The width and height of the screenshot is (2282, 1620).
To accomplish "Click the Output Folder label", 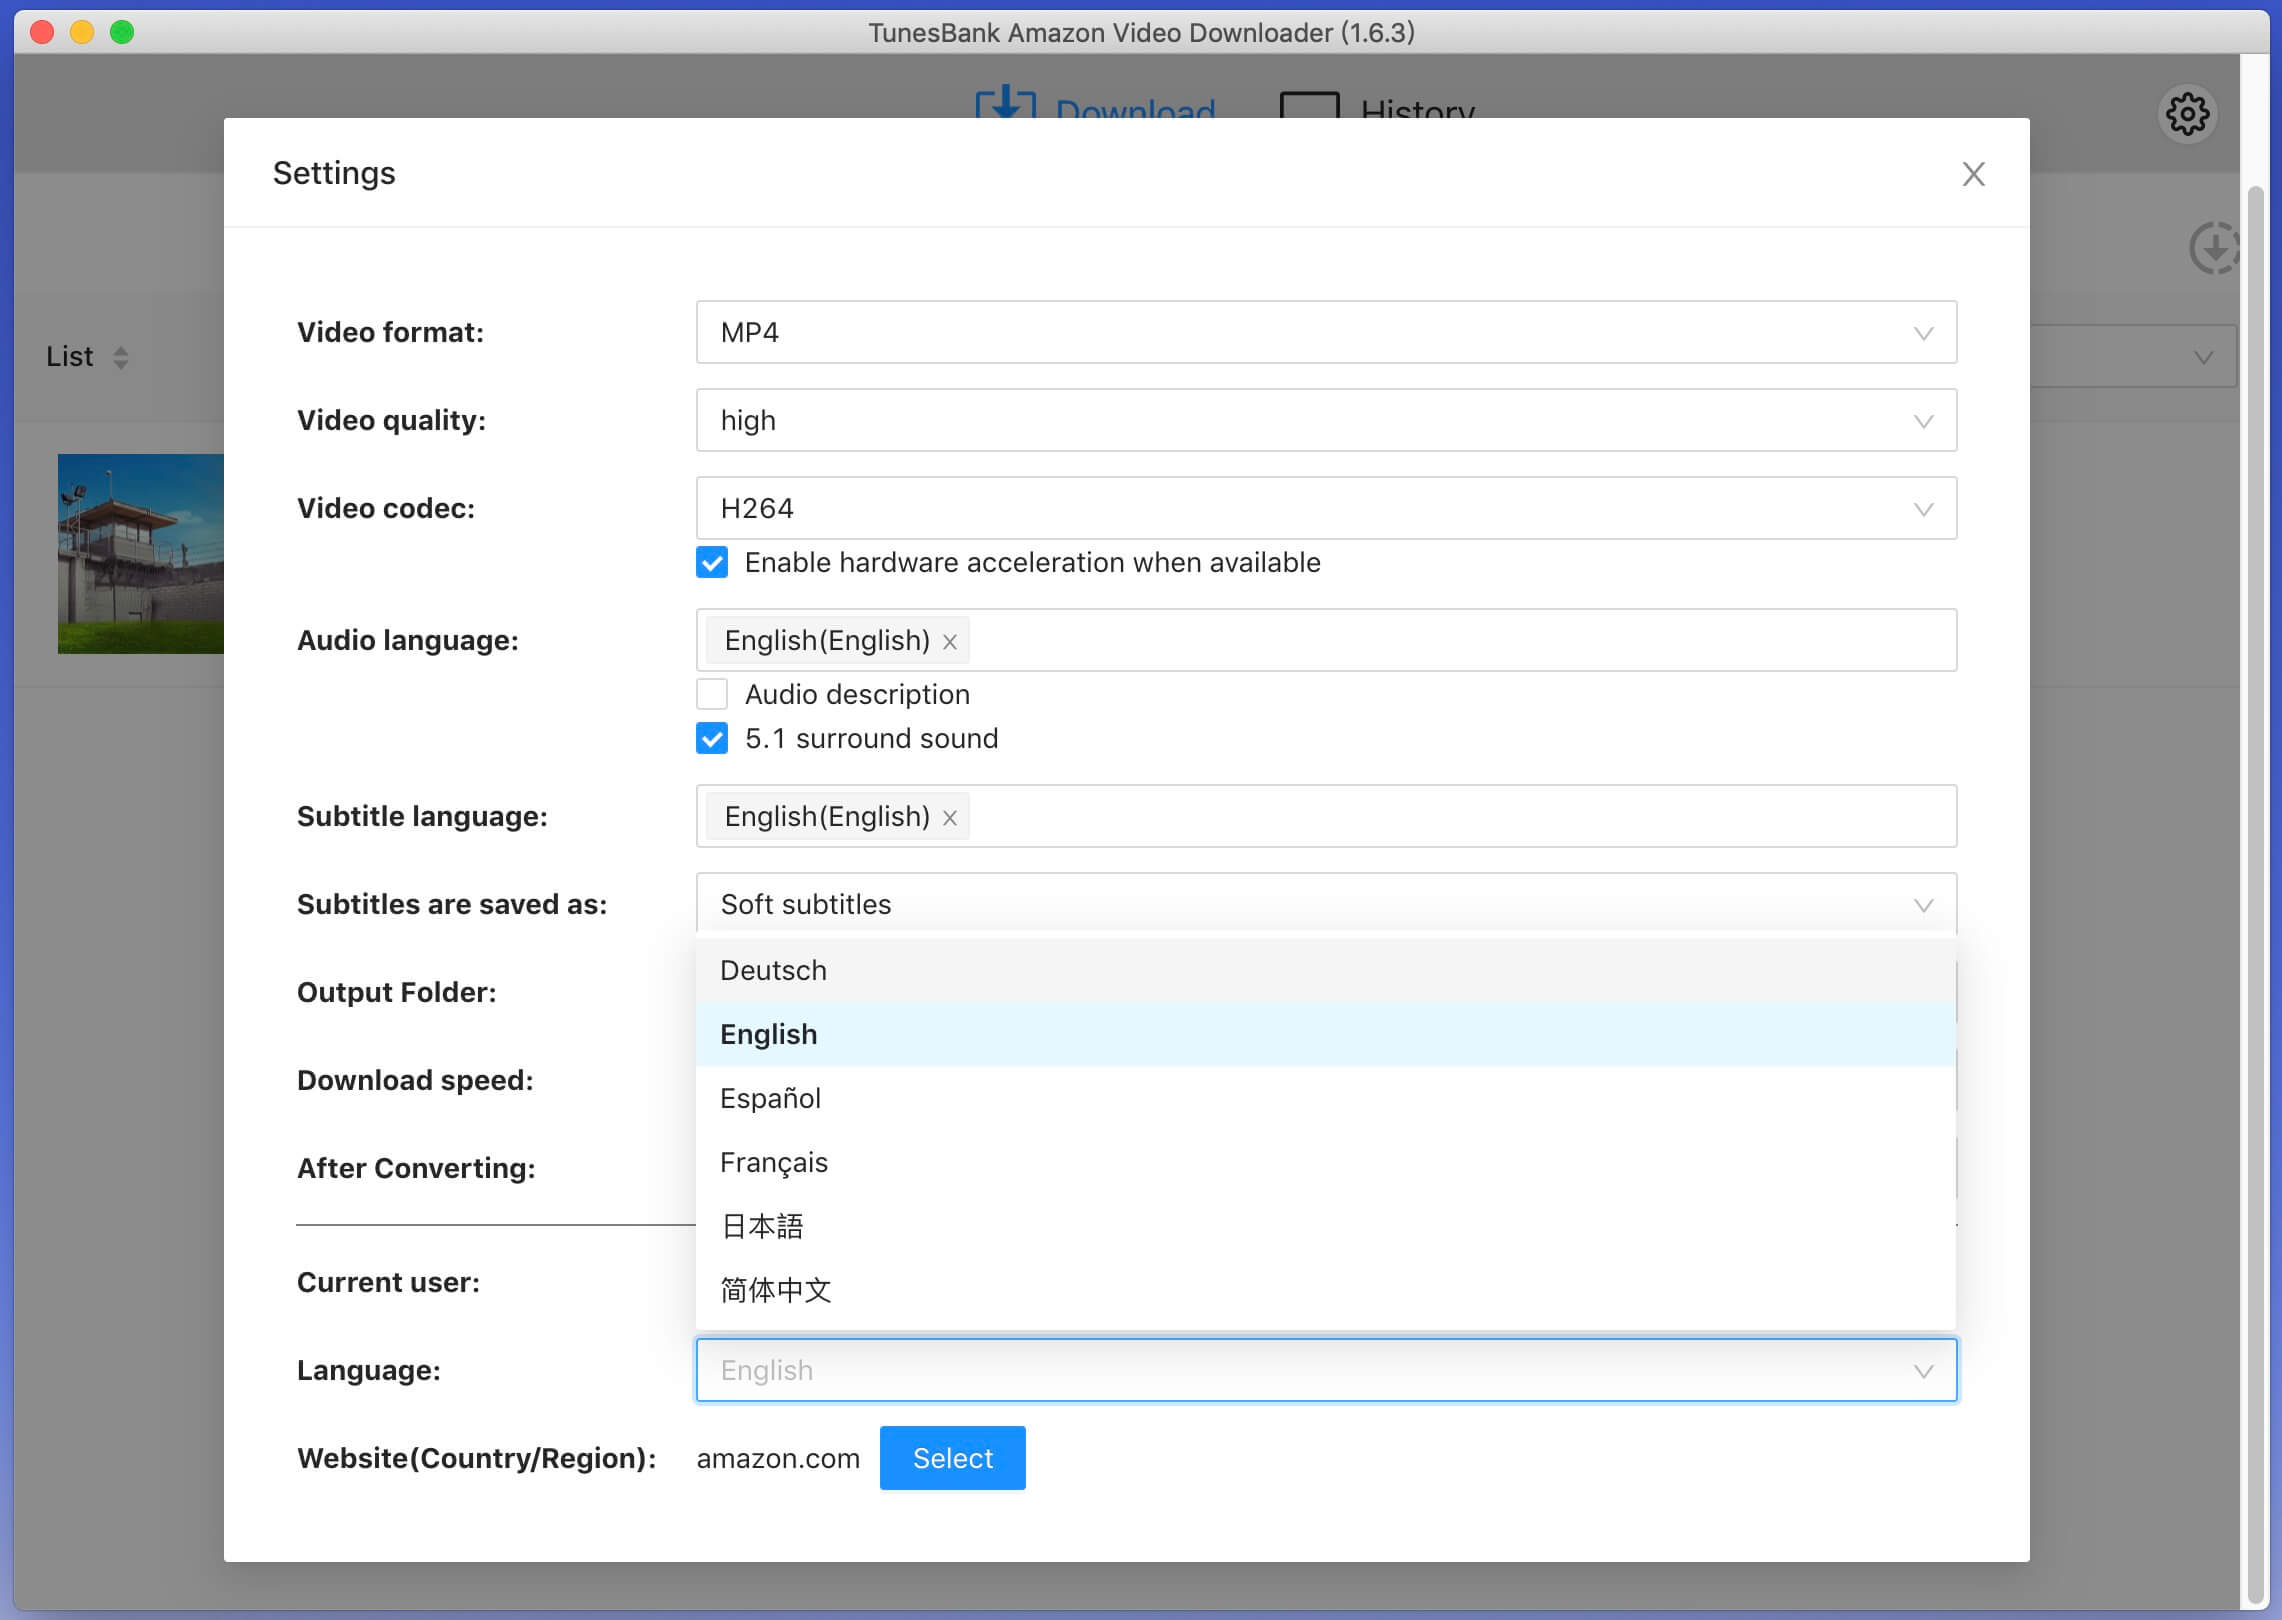I will point(396,992).
